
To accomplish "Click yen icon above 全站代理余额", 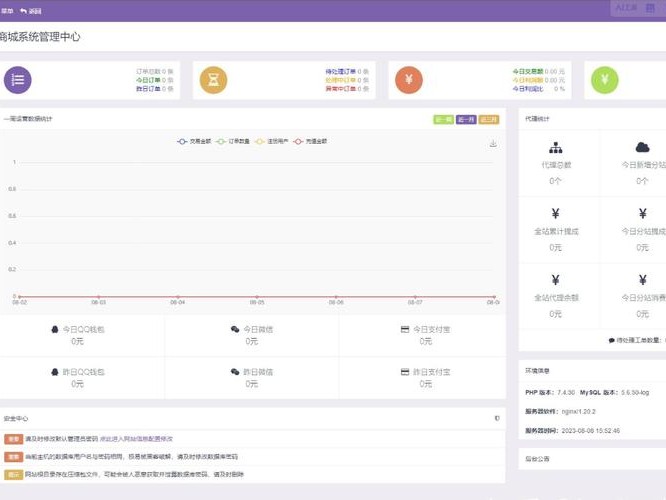I will (x=556, y=280).
